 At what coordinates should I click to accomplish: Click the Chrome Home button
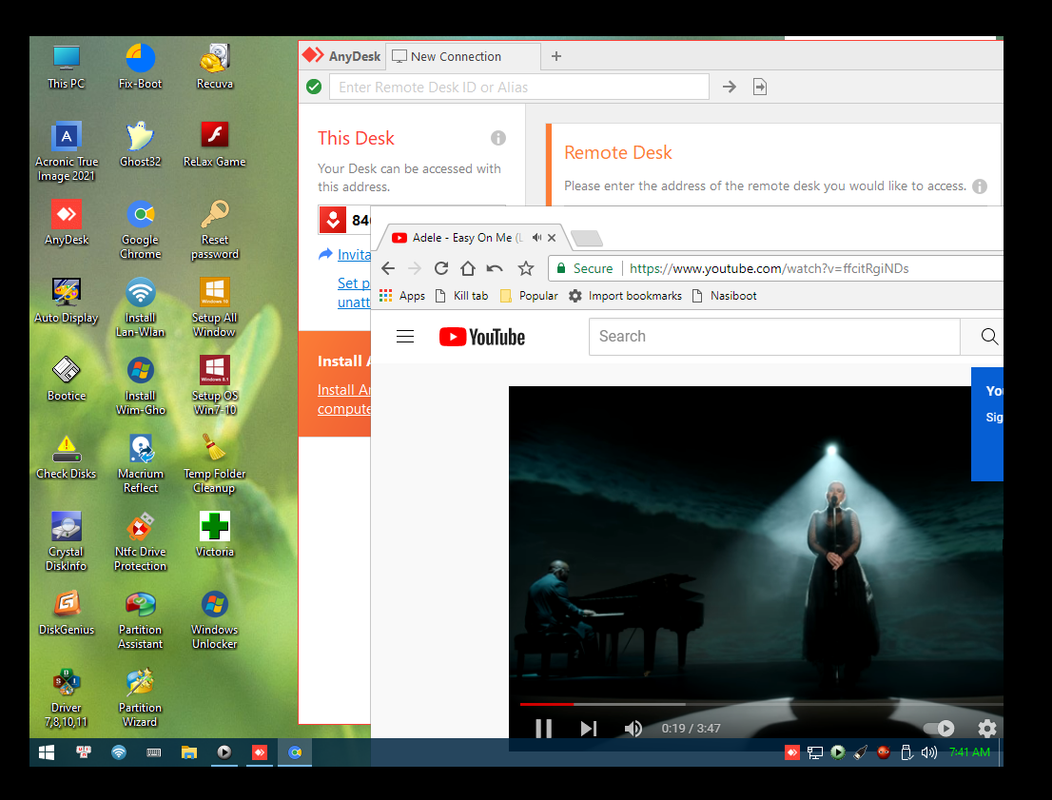tap(468, 268)
